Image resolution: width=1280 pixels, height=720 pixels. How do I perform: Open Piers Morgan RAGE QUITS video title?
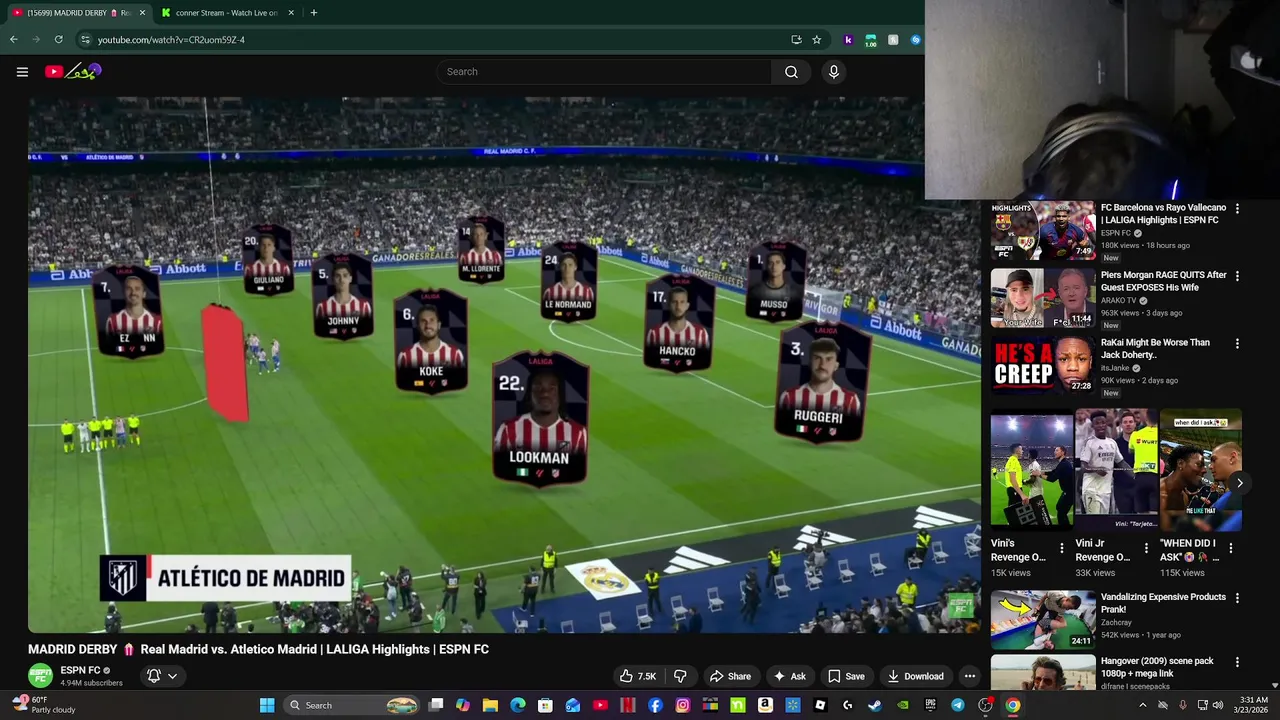[1163, 281]
